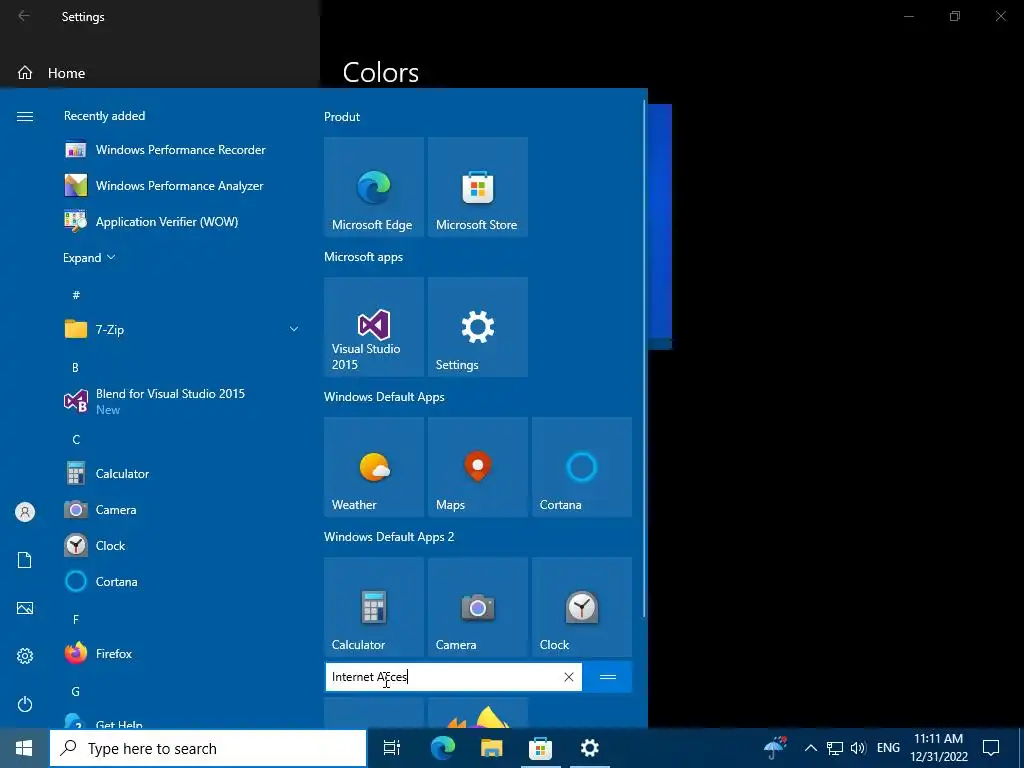Open Clock in the app list
Image resolution: width=1024 pixels, height=768 pixels.
point(181,545)
